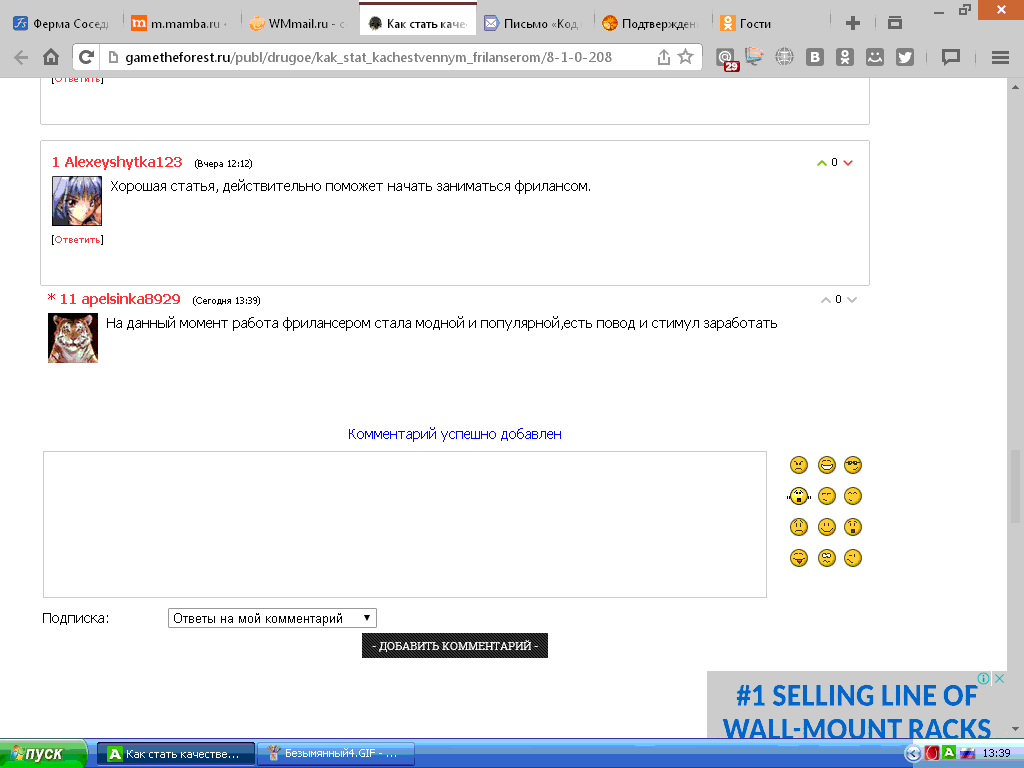Open the Windows пуск start button
The width and height of the screenshot is (1024, 768).
tap(42, 754)
